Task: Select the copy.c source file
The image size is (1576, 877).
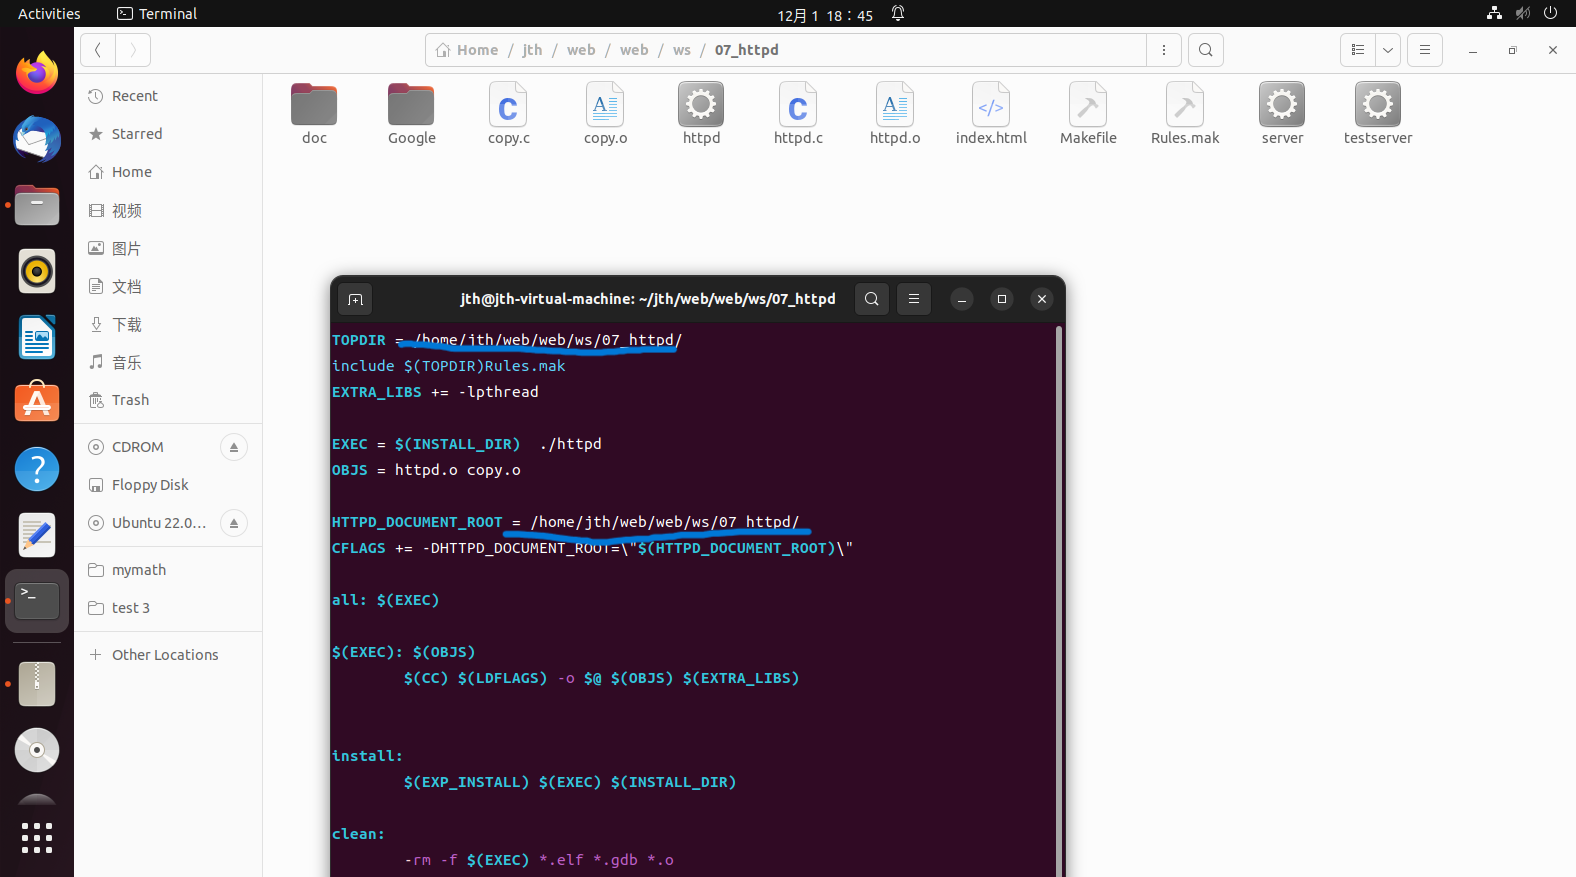Action: (508, 115)
